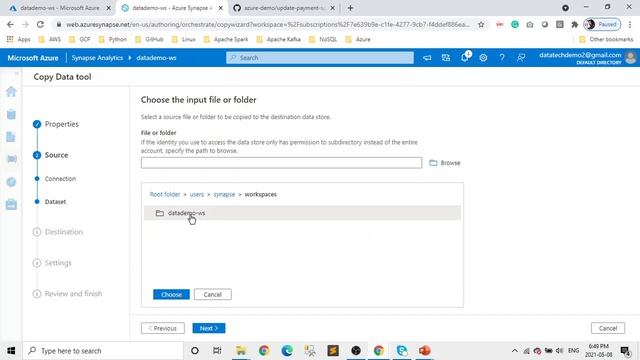Open the Python bookmark folder
The height and width of the screenshot is (360, 640).
pyautogui.click(x=113, y=40)
